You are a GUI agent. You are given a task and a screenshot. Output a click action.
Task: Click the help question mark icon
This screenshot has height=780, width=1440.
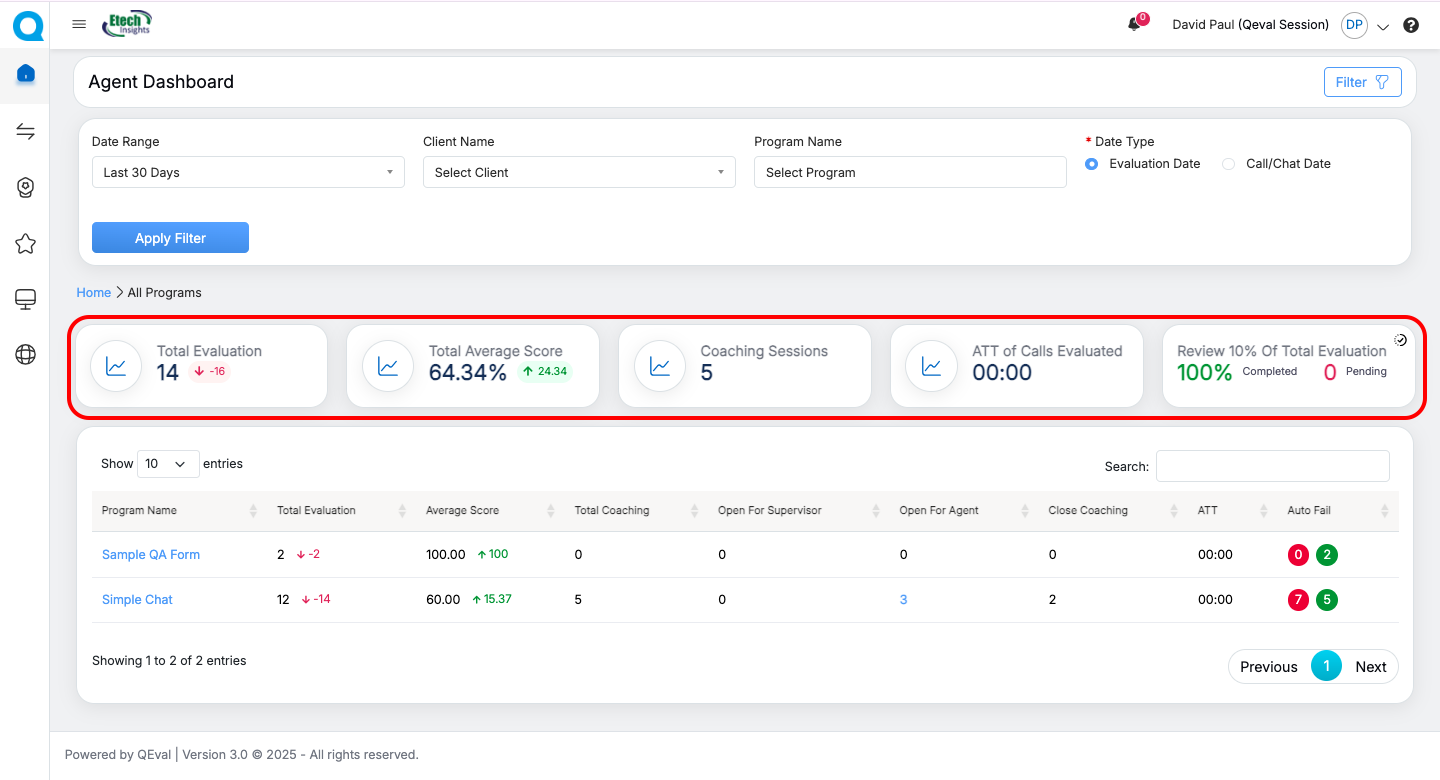click(x=1411, y=25)
